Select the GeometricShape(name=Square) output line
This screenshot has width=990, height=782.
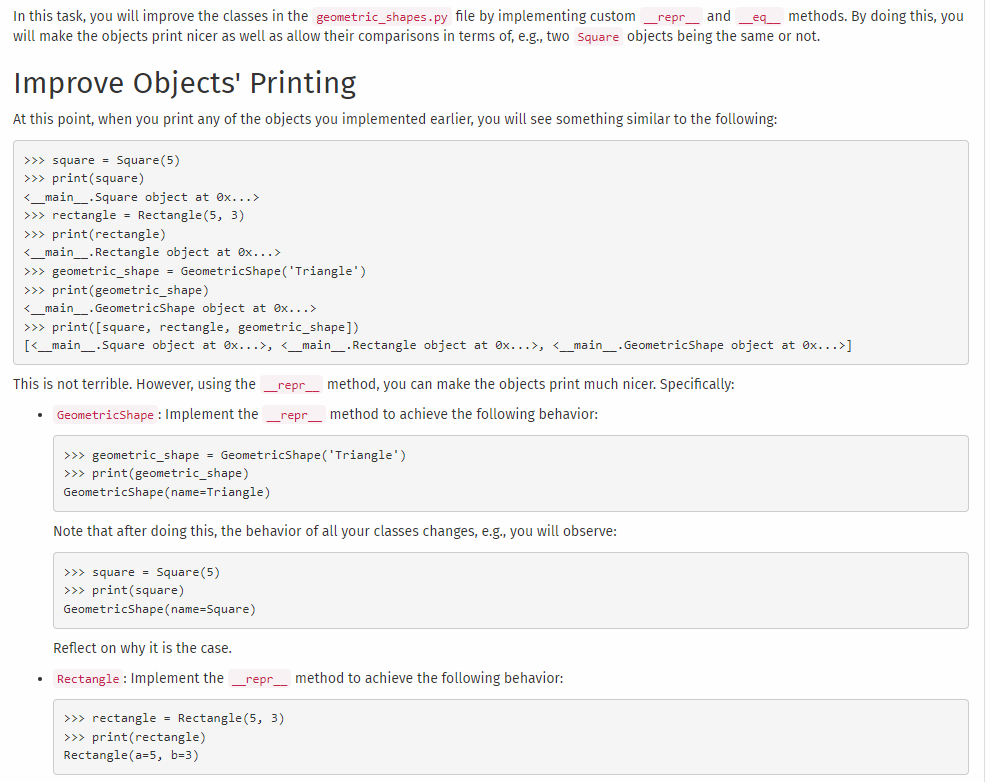point(157,608)
